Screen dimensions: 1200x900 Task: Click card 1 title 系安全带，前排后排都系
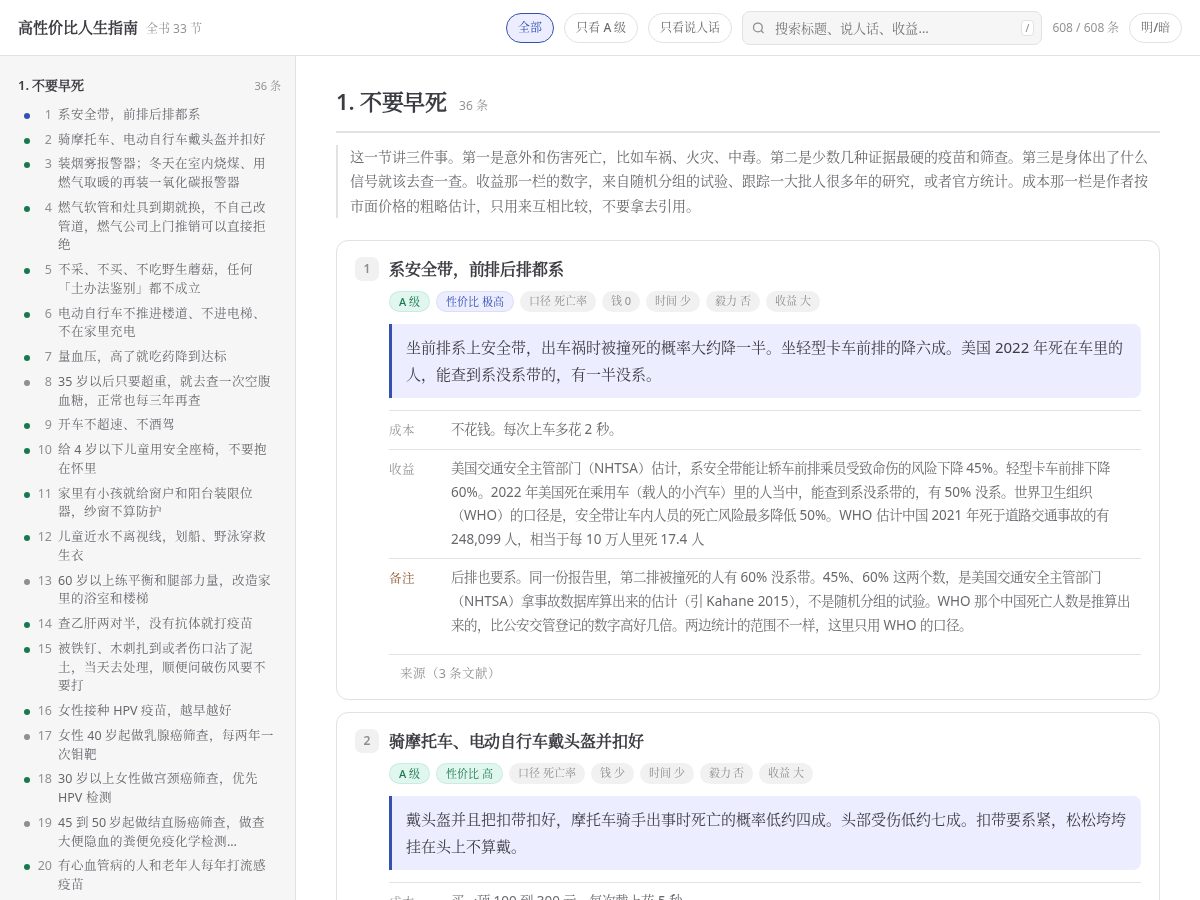(x=476, y=269)
